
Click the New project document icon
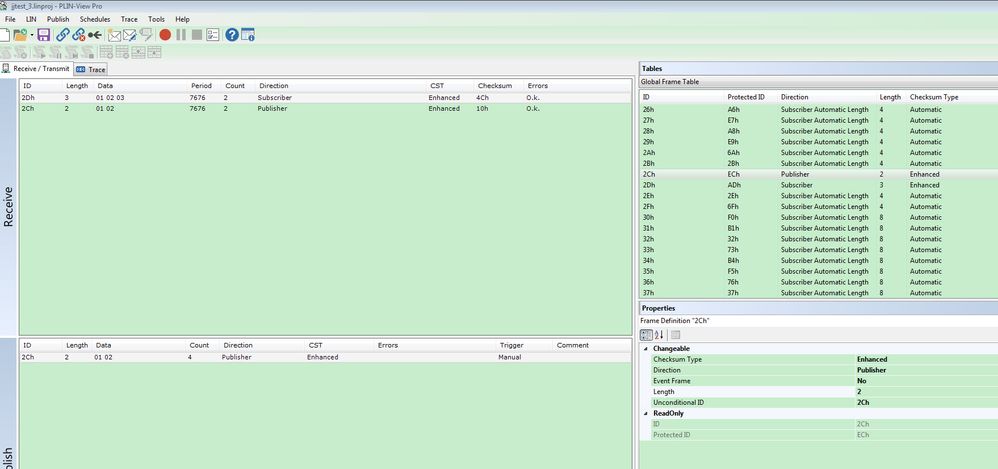4,34
